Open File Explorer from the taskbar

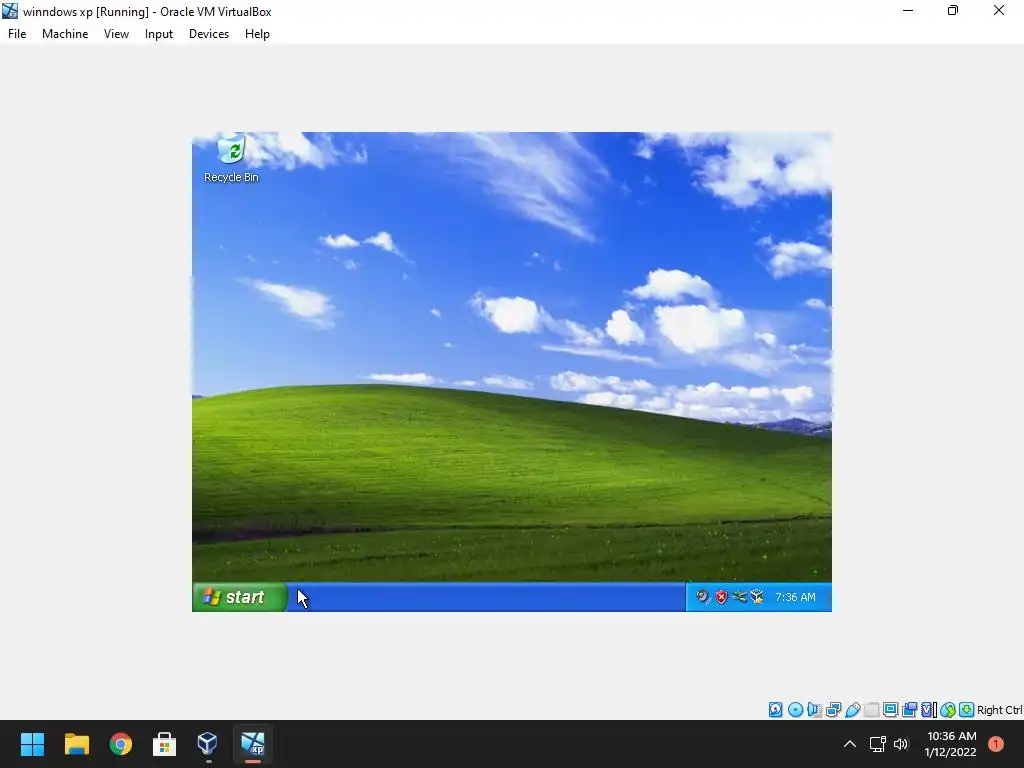pyautogui.click(x=76, y=744)
